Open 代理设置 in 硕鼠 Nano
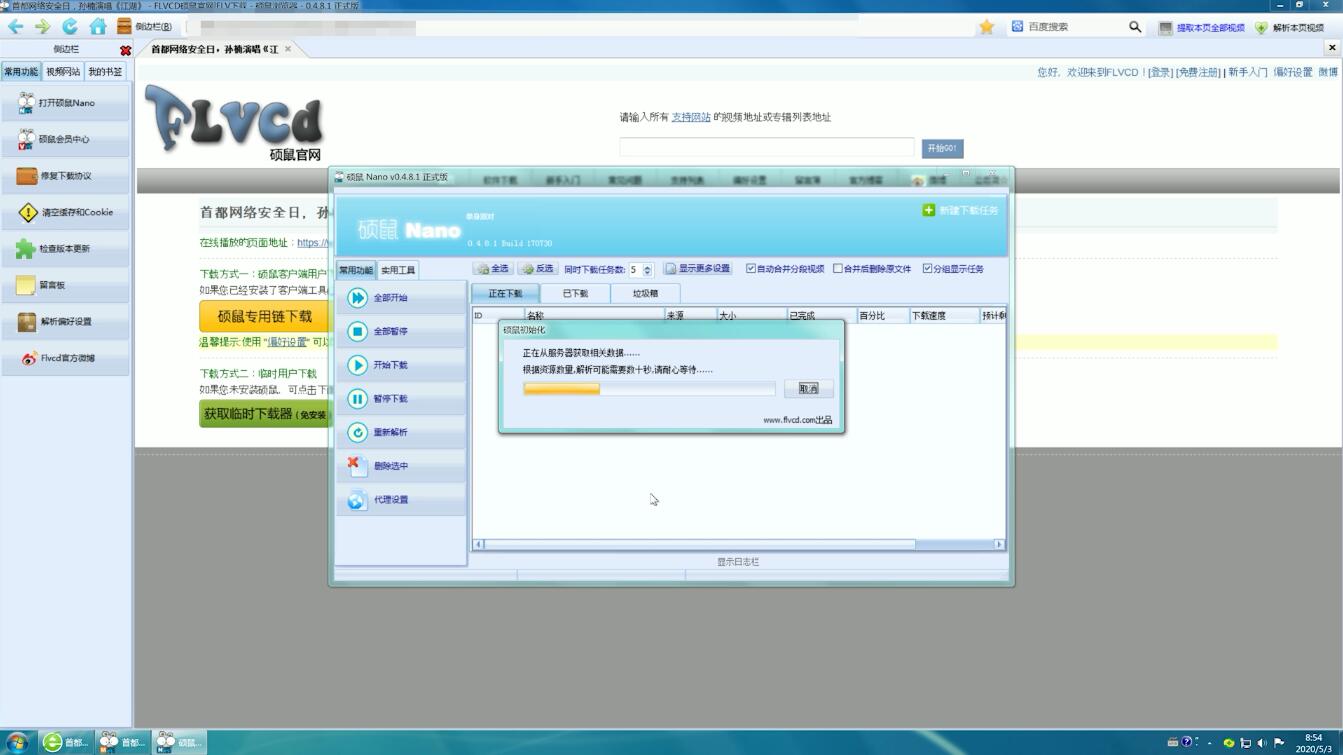Viewport: 1343px width, 755px height. point(401,500)
